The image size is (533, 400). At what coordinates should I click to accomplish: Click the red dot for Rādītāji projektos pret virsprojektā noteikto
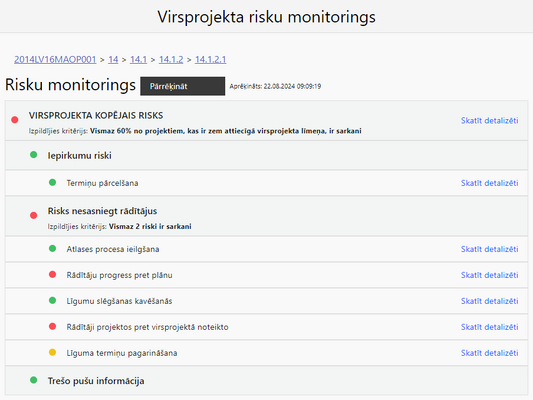(52, 326)
